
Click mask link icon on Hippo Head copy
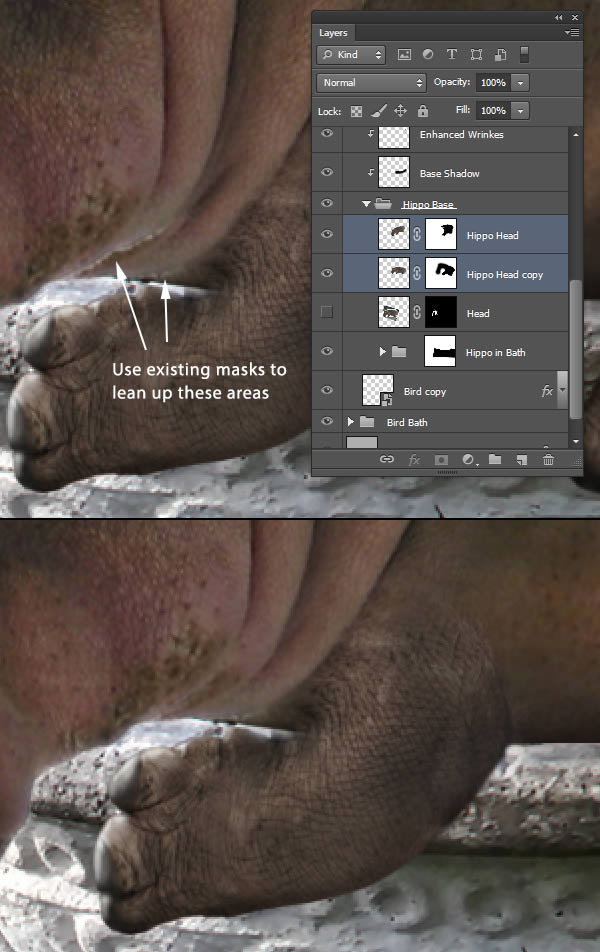point(417,273)
